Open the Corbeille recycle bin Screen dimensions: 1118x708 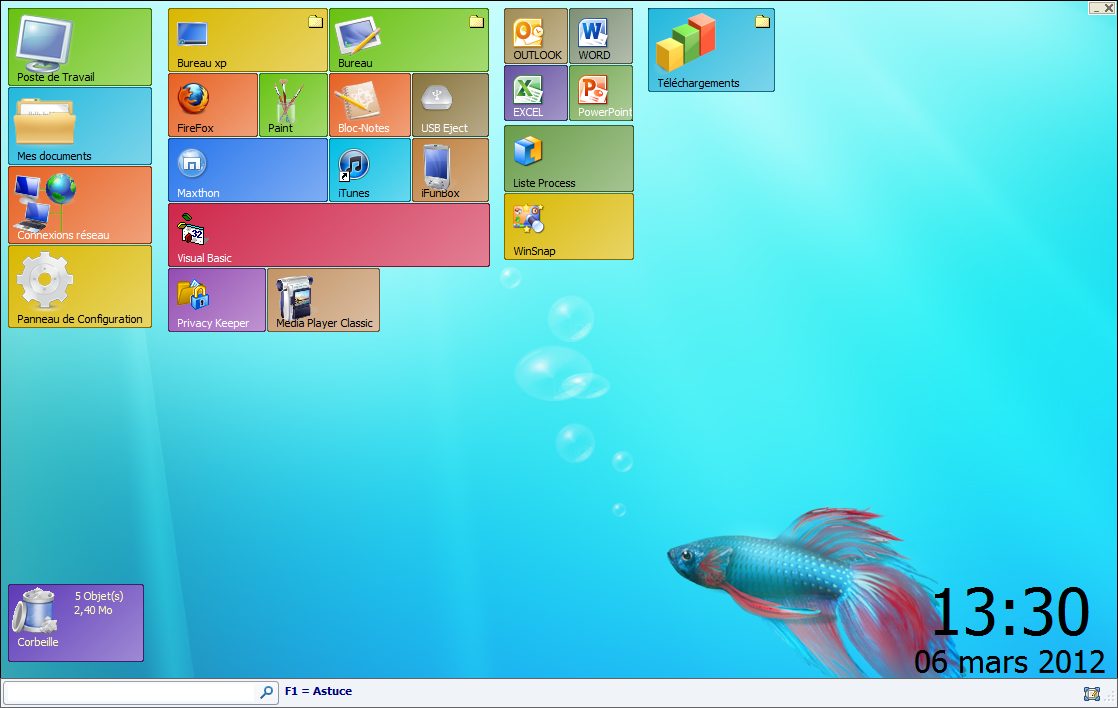pos(75,622)
